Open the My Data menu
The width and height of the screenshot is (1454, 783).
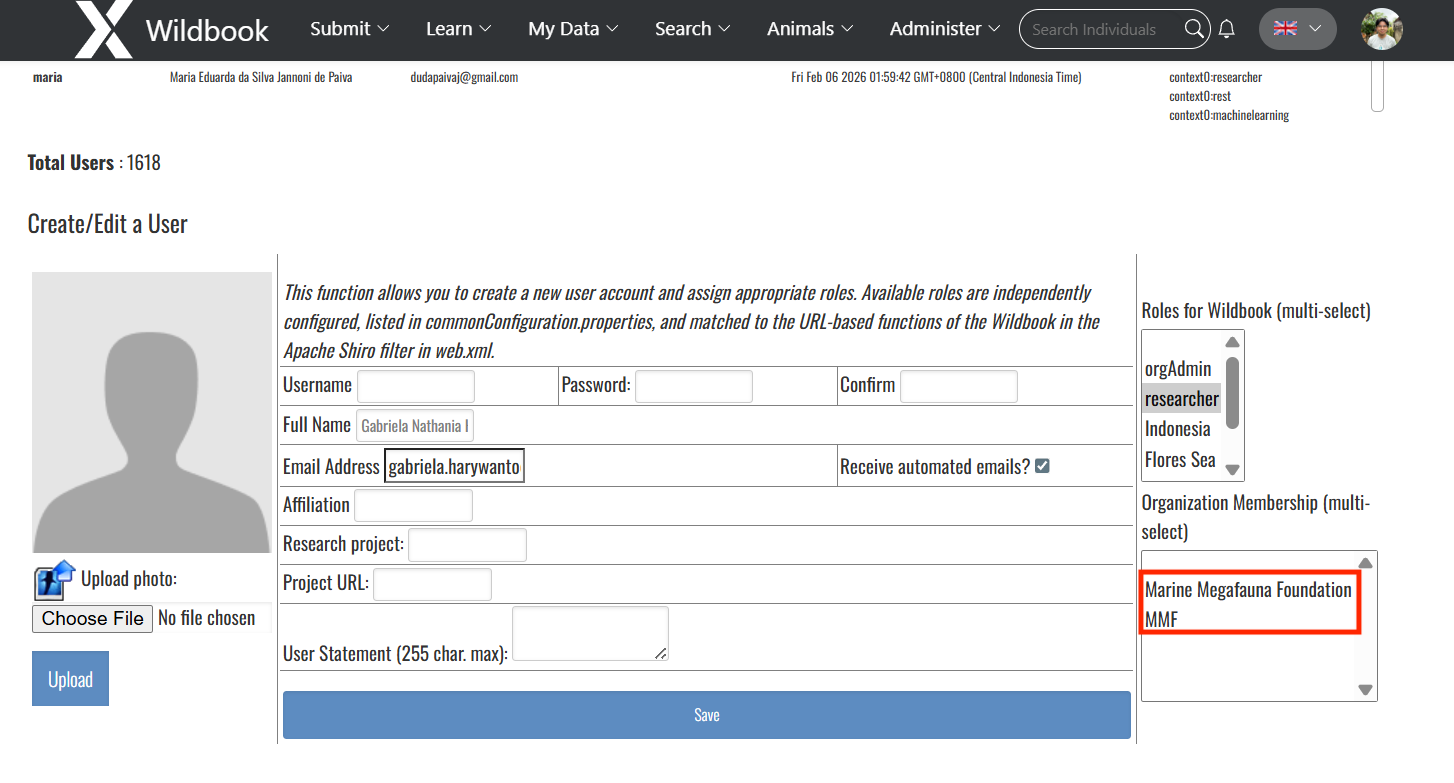click(x=573, y=29)
